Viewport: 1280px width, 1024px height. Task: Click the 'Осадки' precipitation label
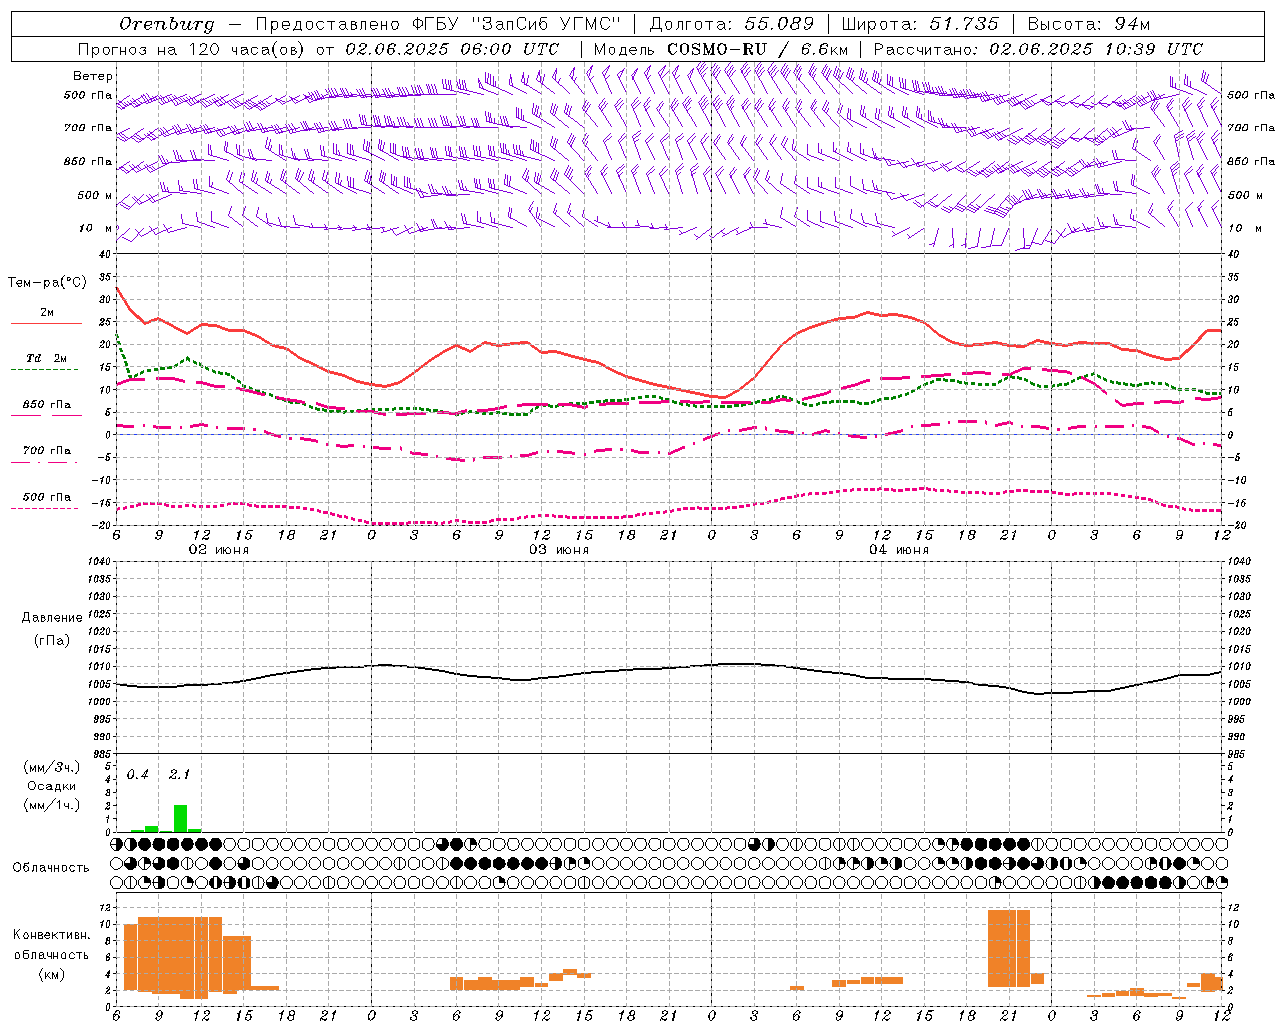[x=52, y=786]
